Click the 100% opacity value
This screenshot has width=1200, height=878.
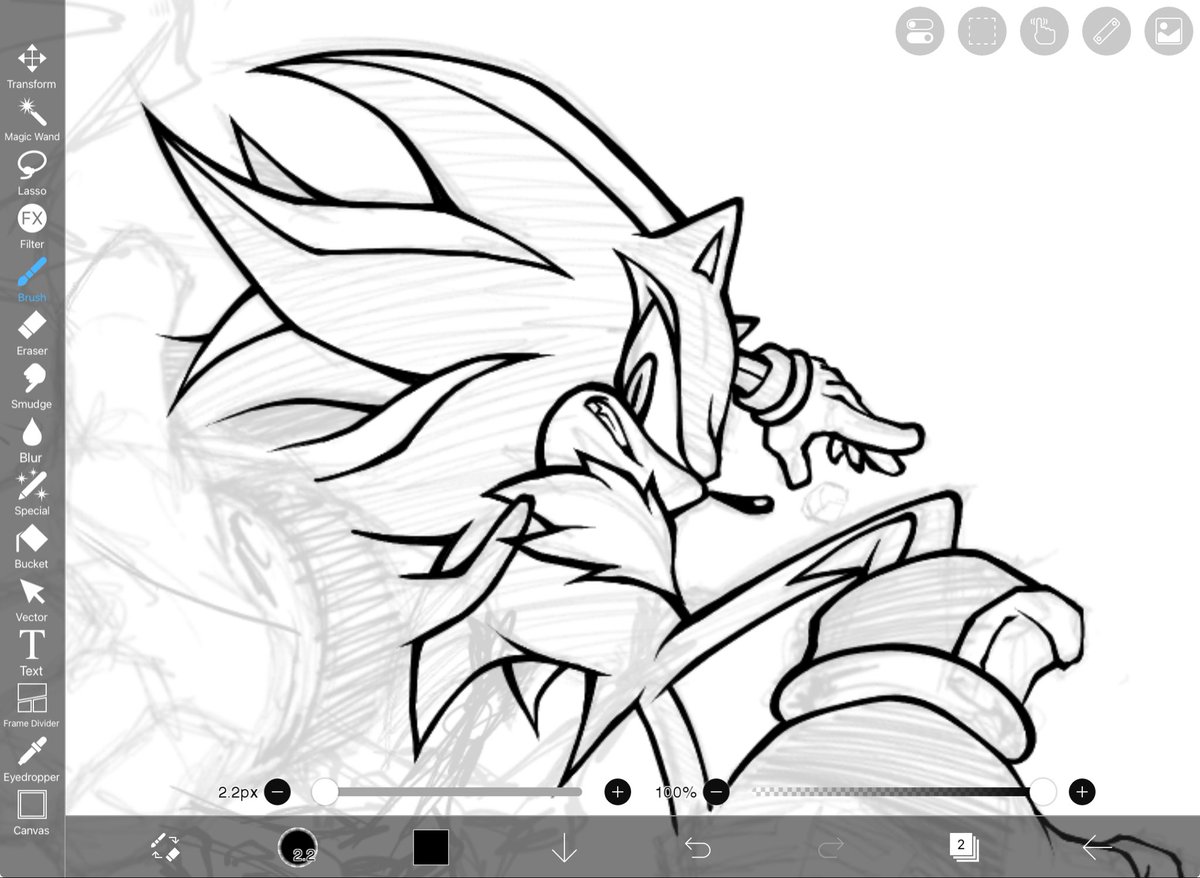676,792
